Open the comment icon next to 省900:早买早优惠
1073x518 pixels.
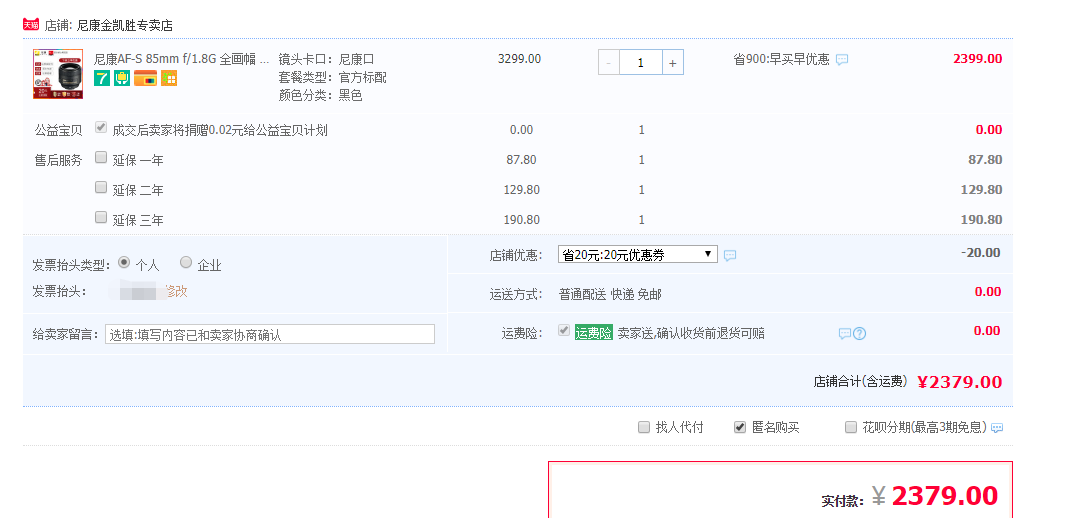pyautogui.click(x=842, y=60)
